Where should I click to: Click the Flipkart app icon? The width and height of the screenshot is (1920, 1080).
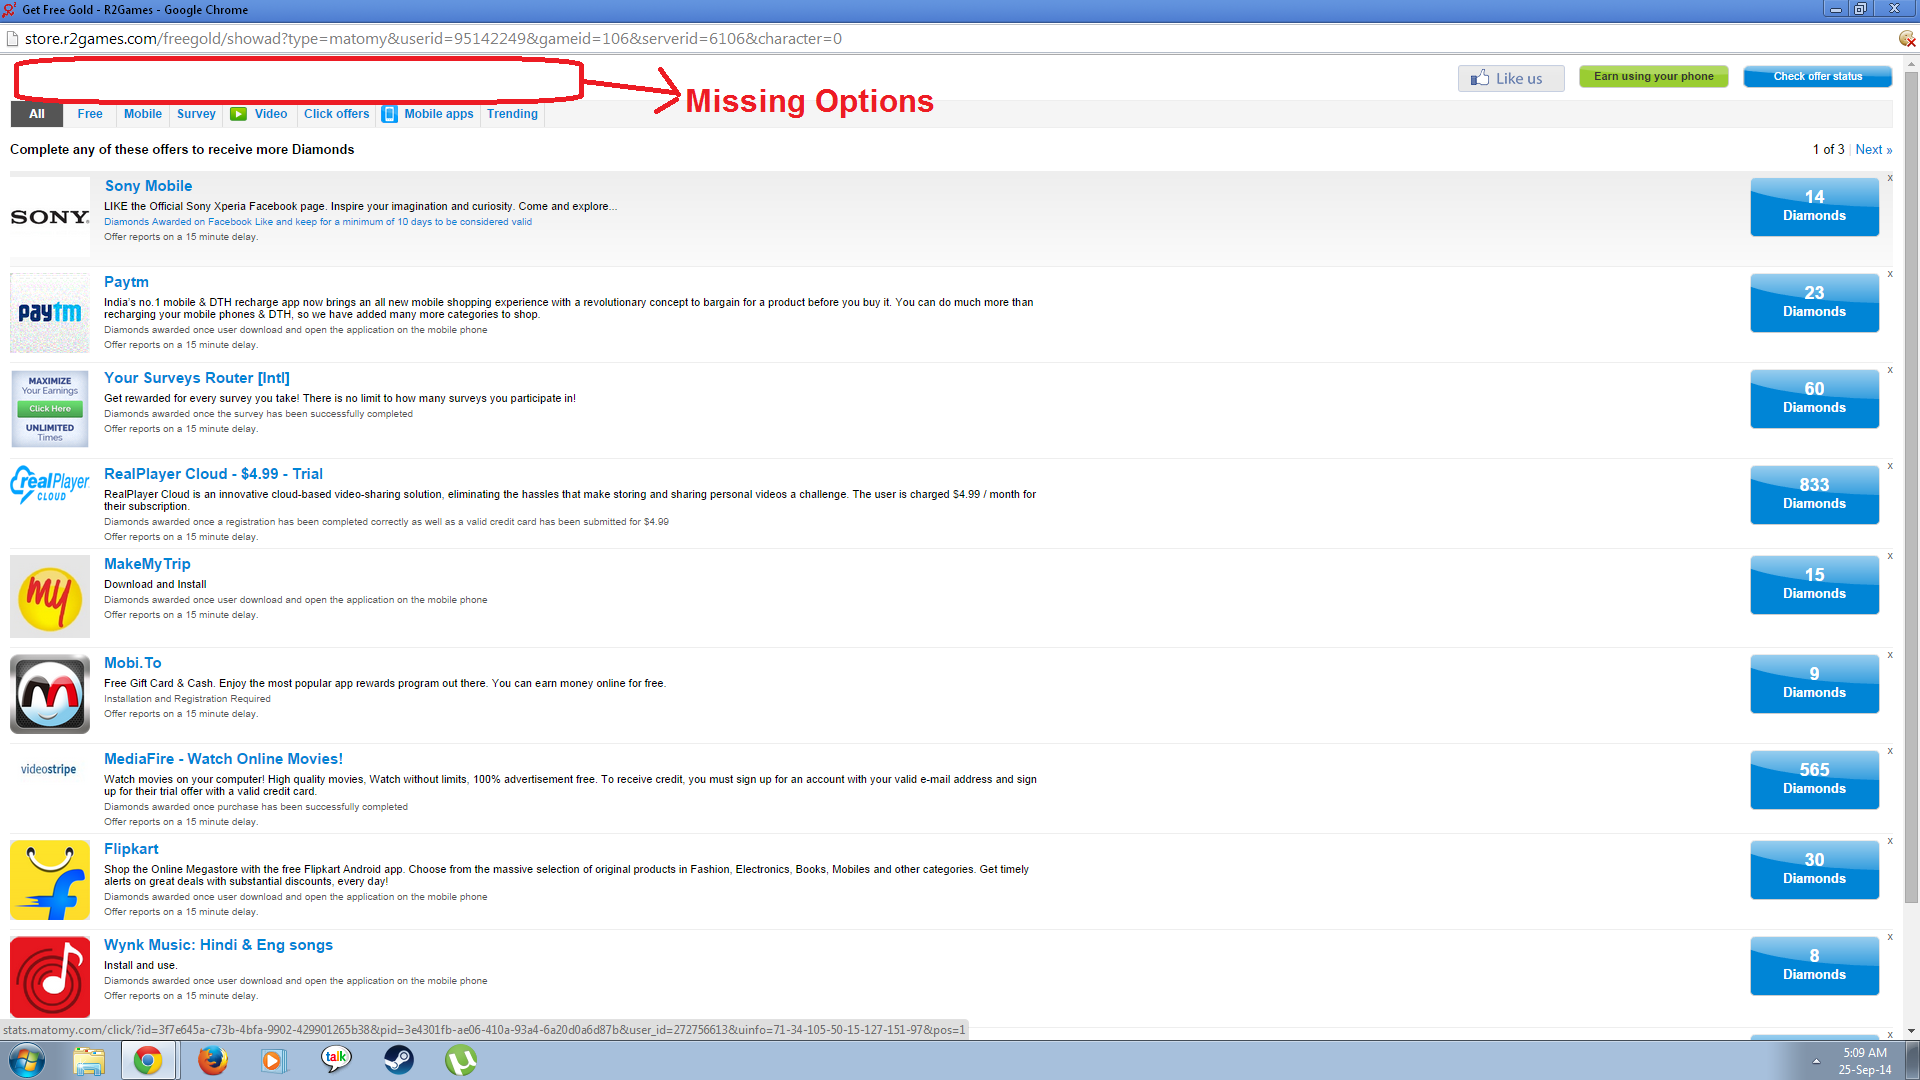tap(49, 880)
